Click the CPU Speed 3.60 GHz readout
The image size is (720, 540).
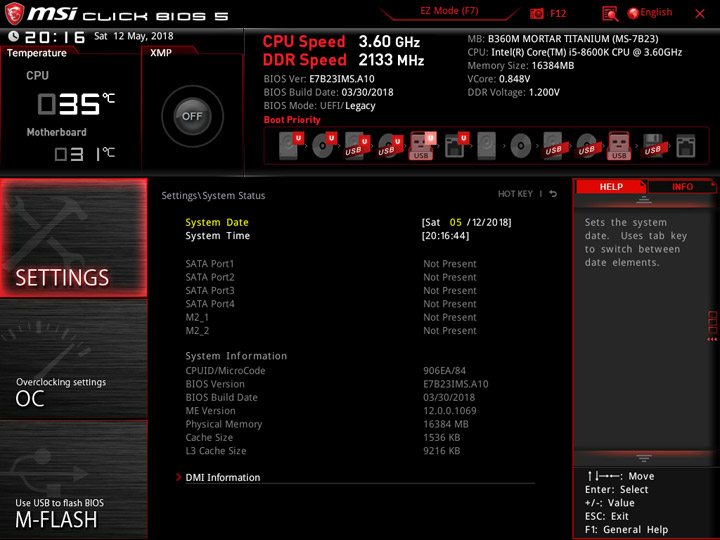(x=341, y=41)
